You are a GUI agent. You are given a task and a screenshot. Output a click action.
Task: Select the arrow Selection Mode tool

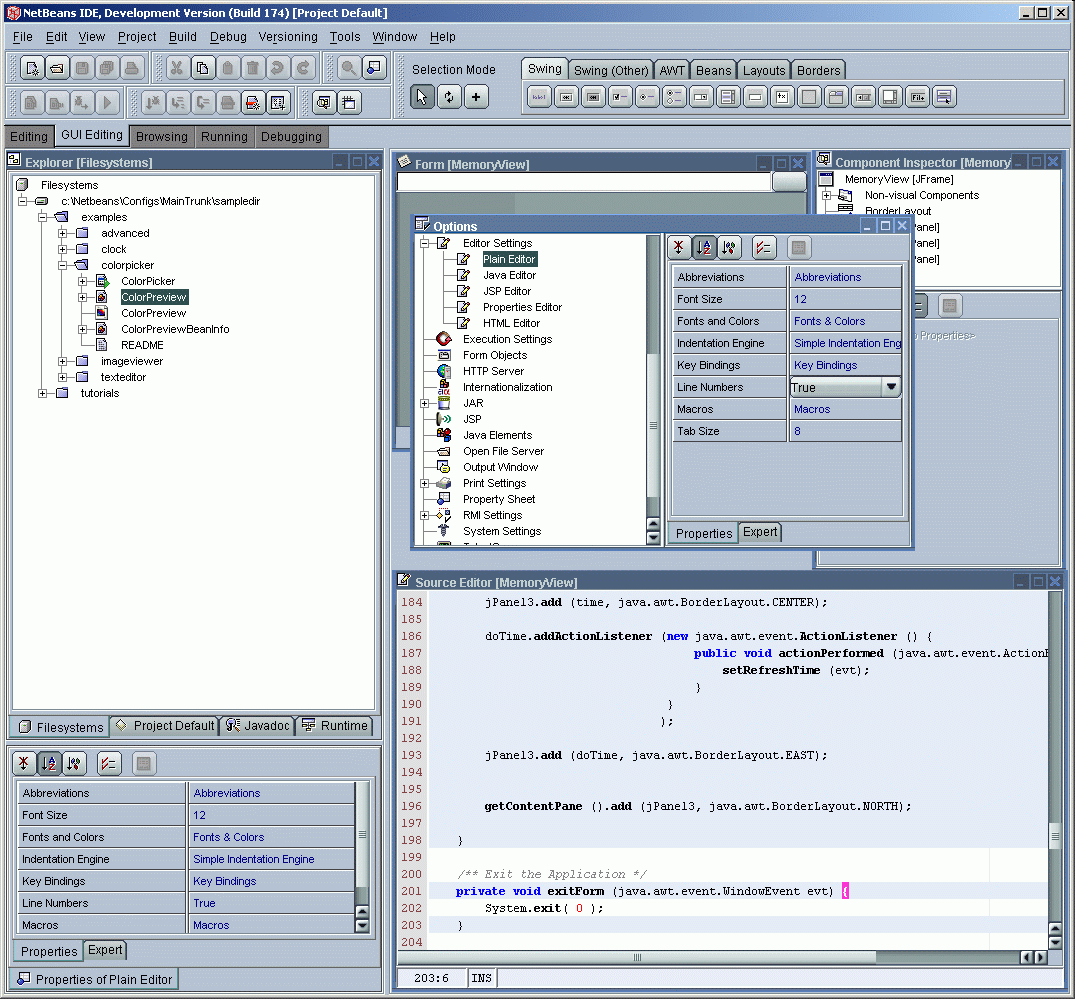point(422,97)
